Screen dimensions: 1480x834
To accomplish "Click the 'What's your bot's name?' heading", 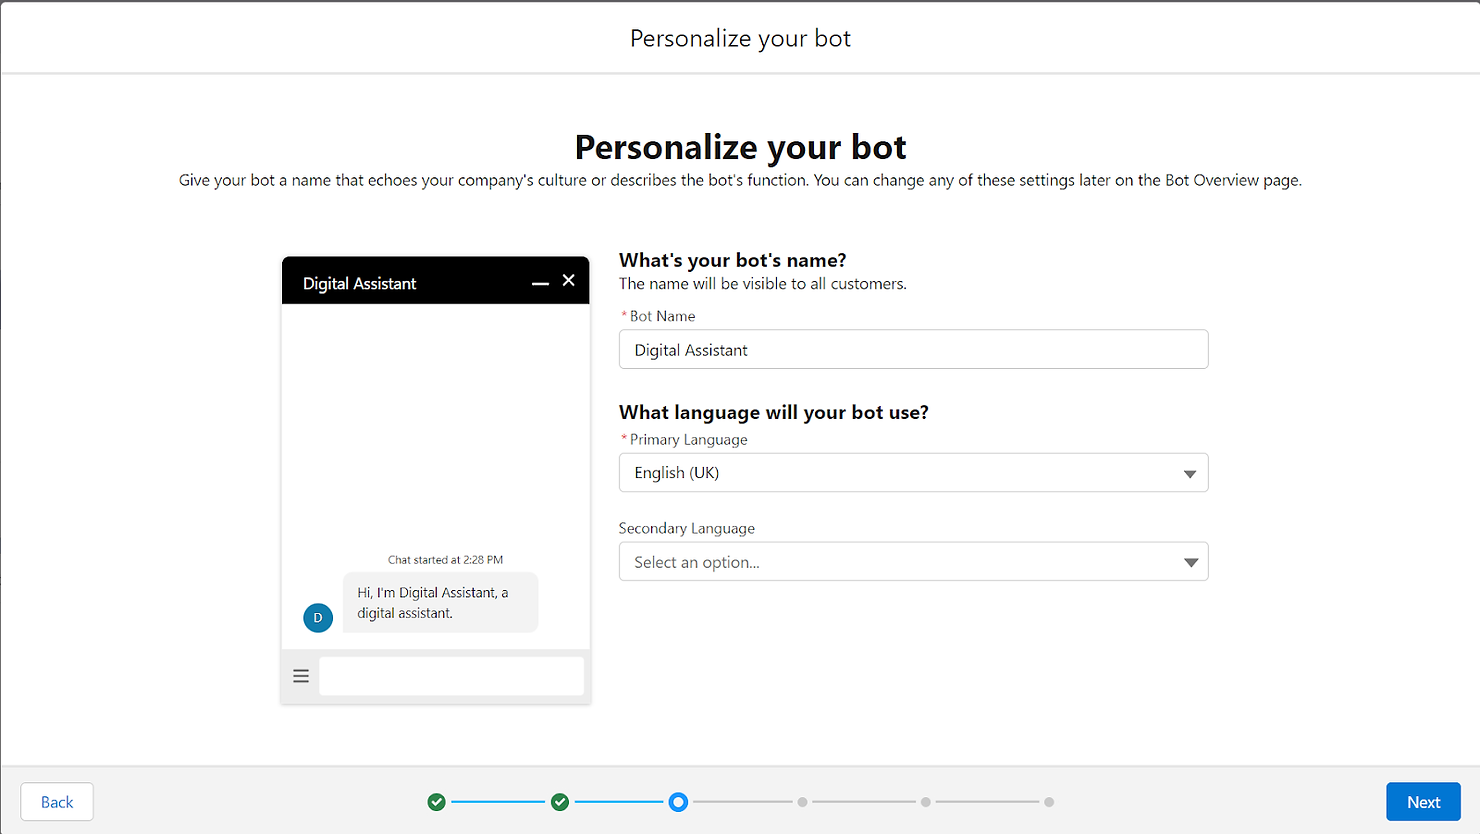I will coord(732,260).
